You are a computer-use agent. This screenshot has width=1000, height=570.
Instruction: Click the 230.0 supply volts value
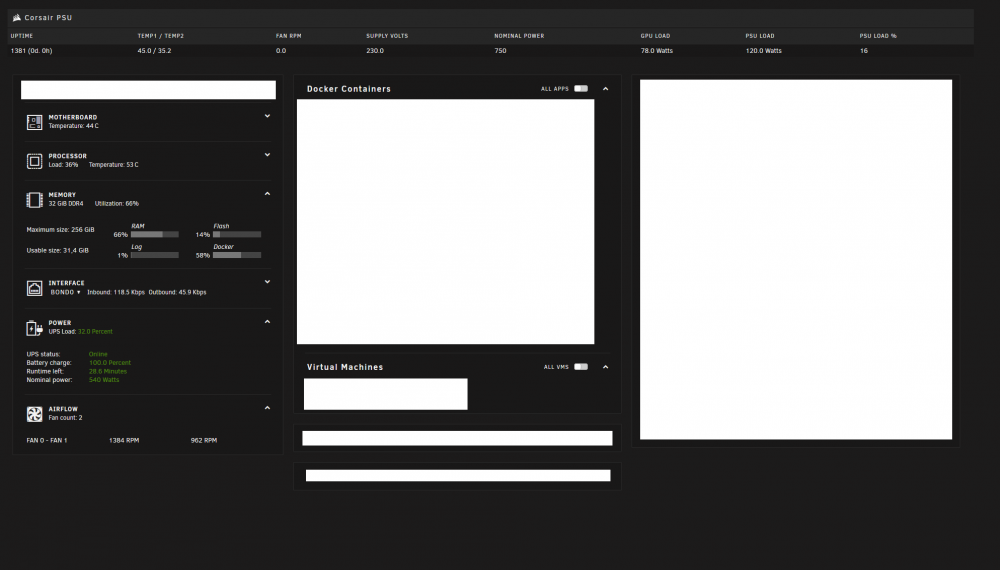click(375, 50)
